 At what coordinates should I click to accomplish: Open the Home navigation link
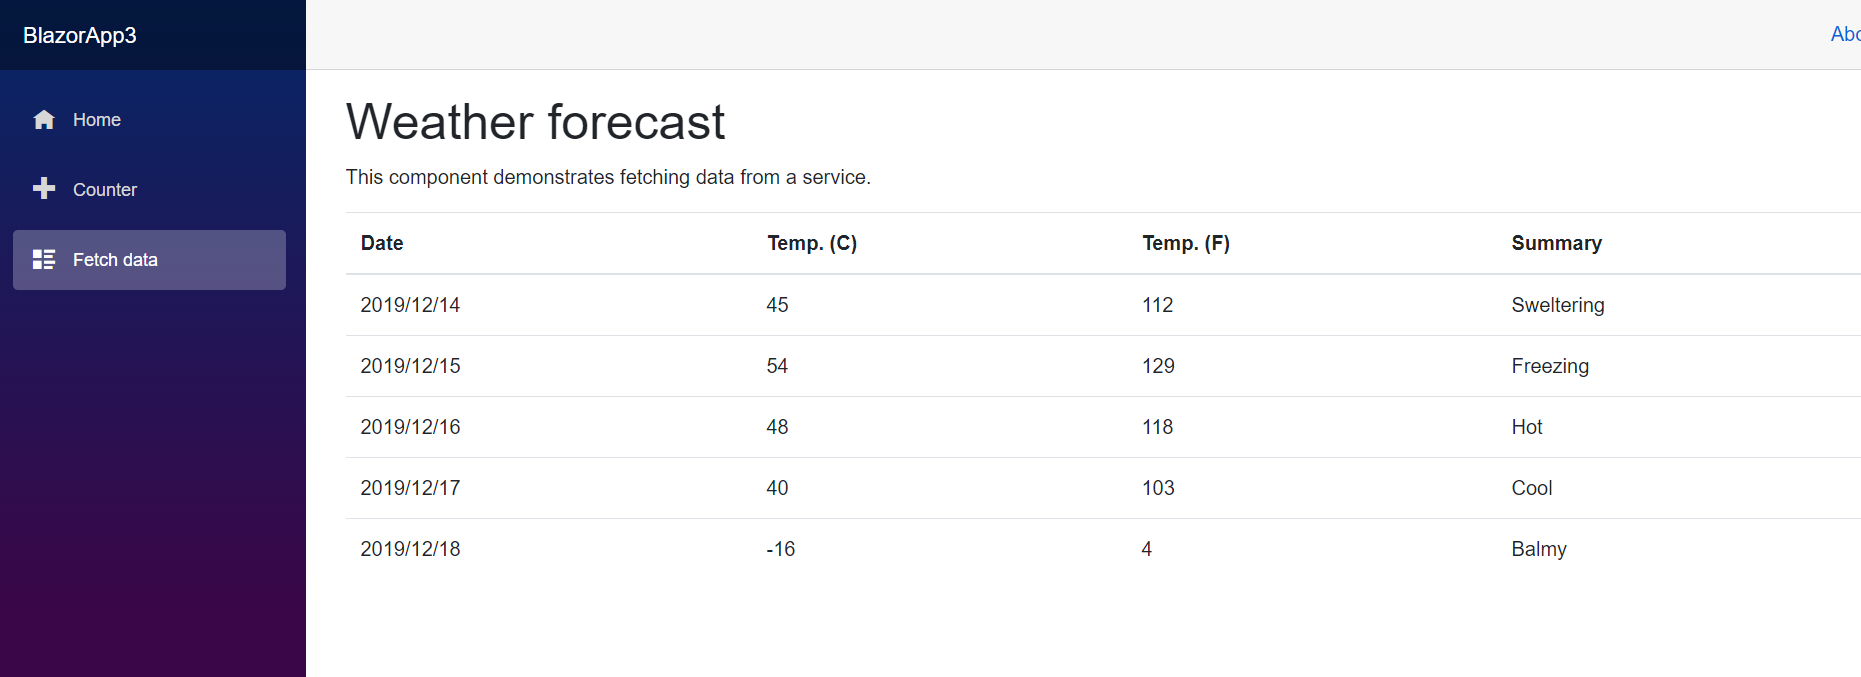[96, 120]
